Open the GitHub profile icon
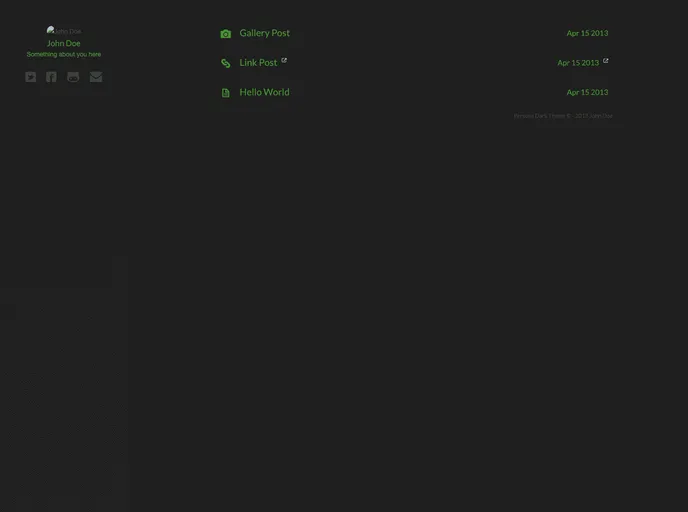The width and height of the screenshot is (688, 512). click(73, 77)
